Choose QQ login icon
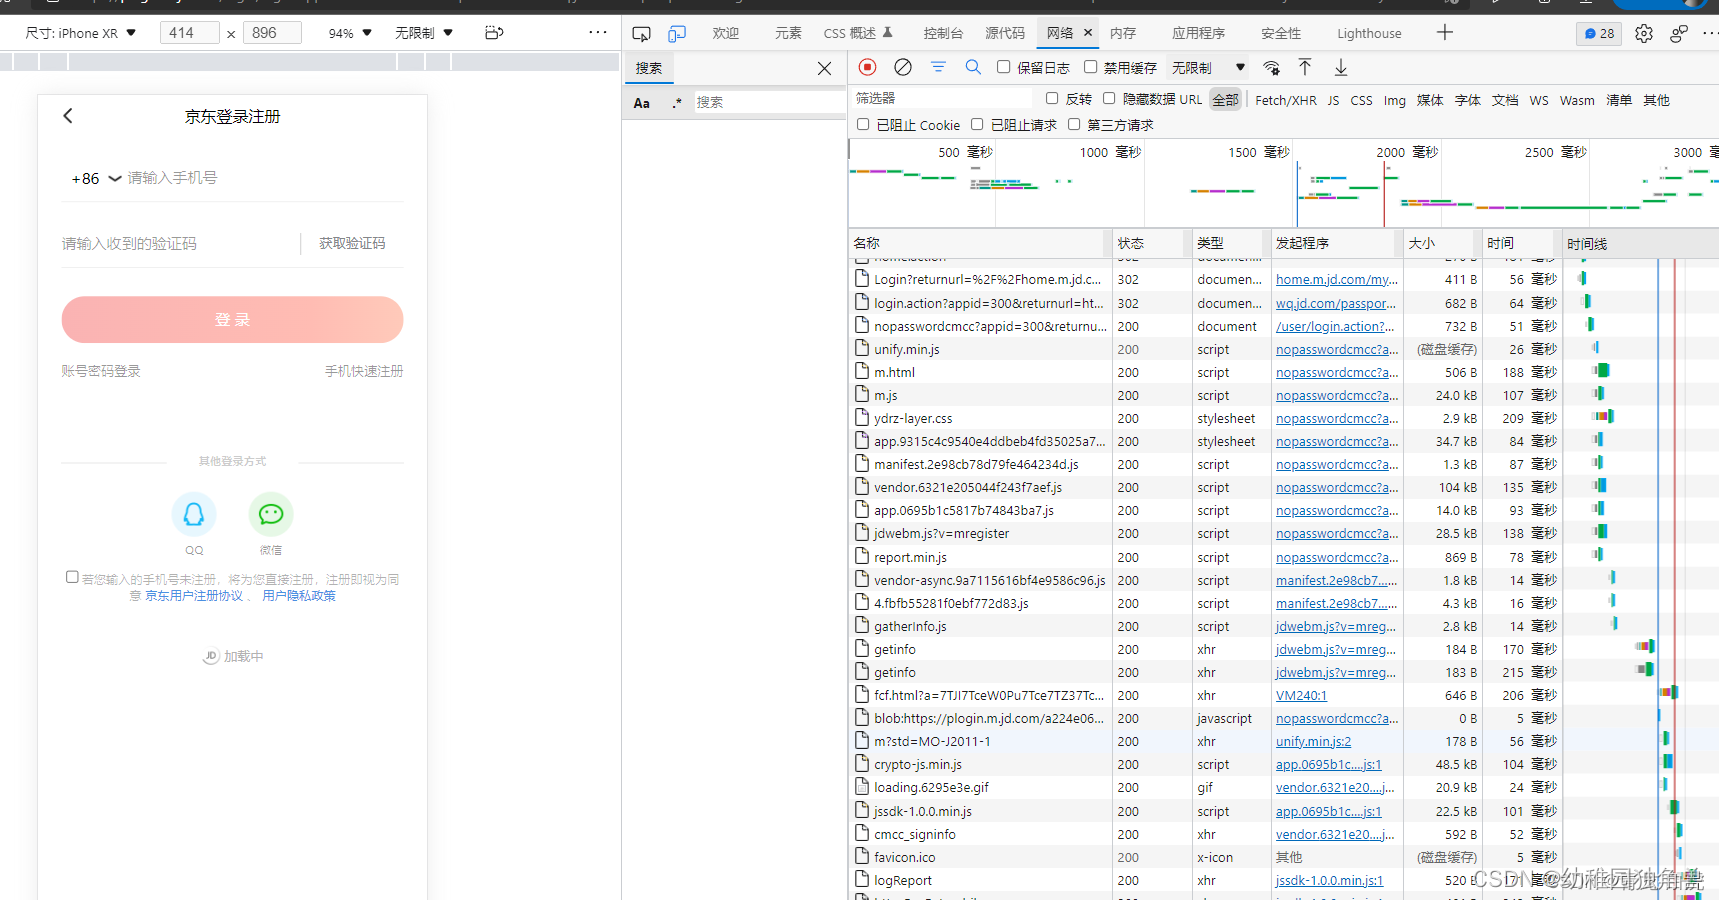 (x=194, y=514)
